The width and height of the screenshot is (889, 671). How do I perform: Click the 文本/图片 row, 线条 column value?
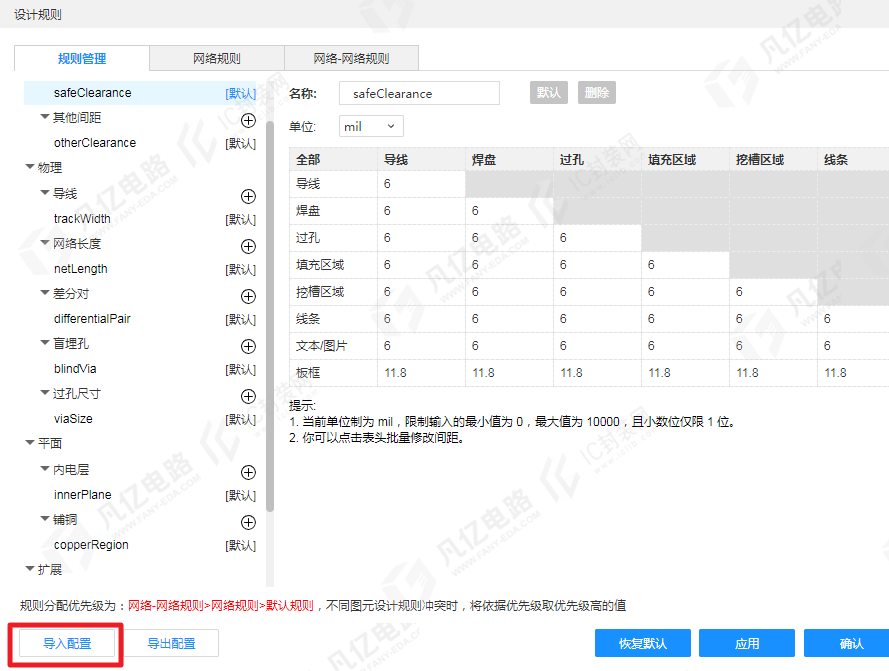click(853, 345)
